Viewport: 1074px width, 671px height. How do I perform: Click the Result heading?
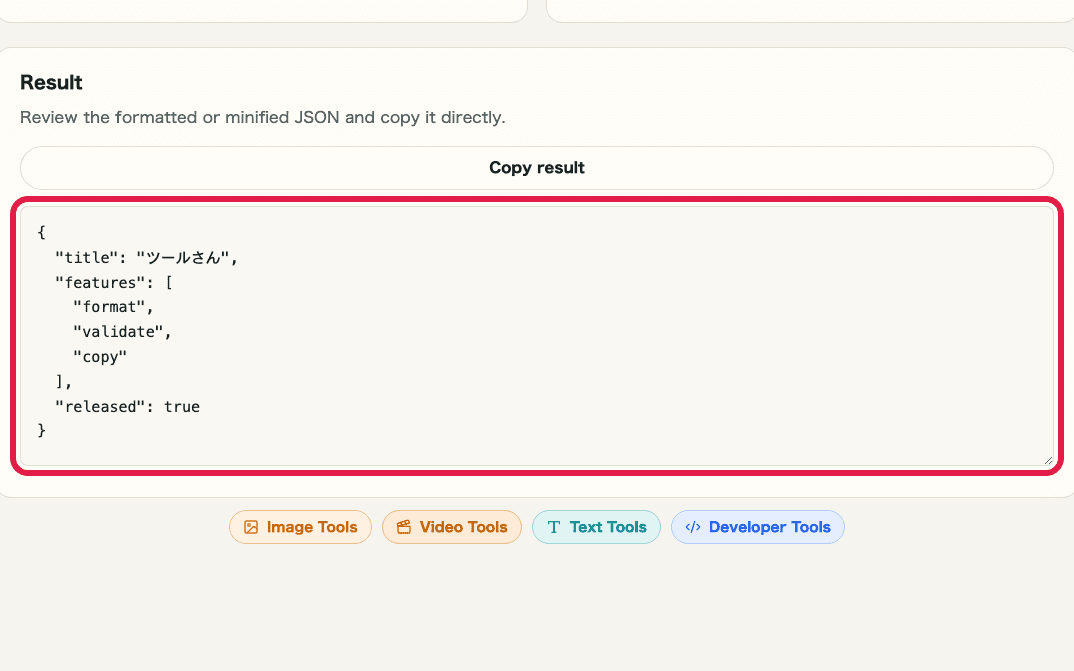pyautogui.click(x=51, y=83)
